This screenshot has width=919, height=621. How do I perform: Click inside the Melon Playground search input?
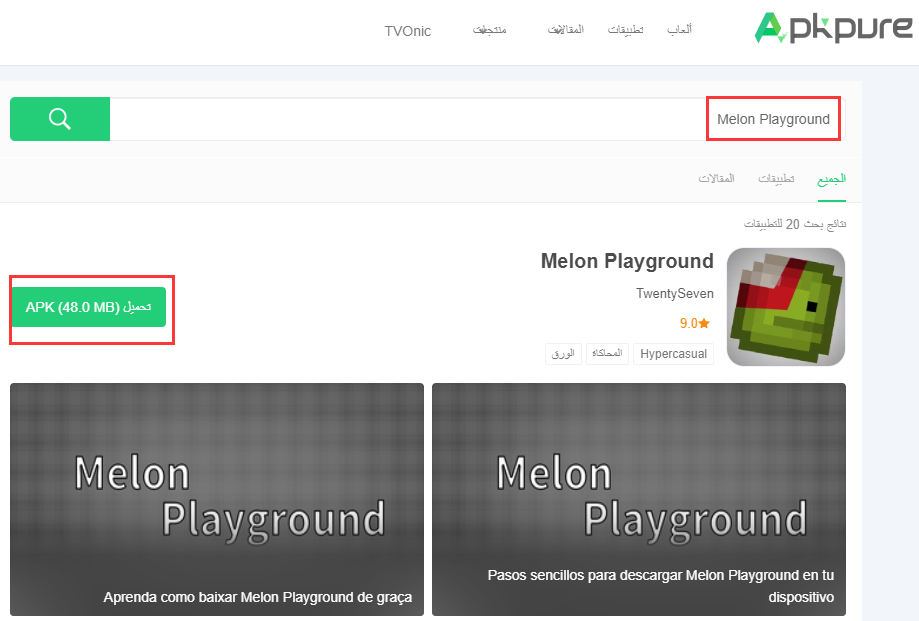tap(773, 118)
